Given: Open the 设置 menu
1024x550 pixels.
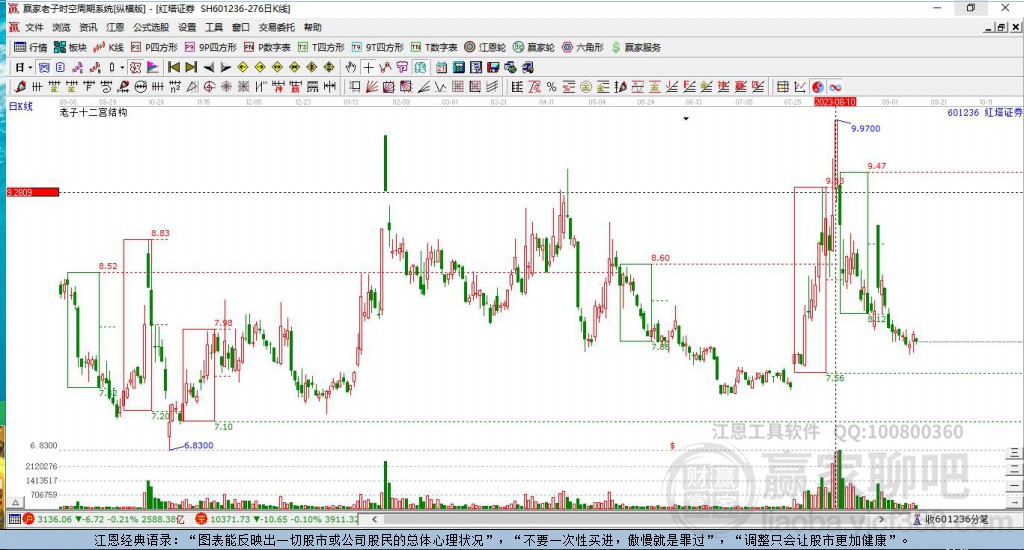Looking at the screenshot, I should [x=187, y=27].
